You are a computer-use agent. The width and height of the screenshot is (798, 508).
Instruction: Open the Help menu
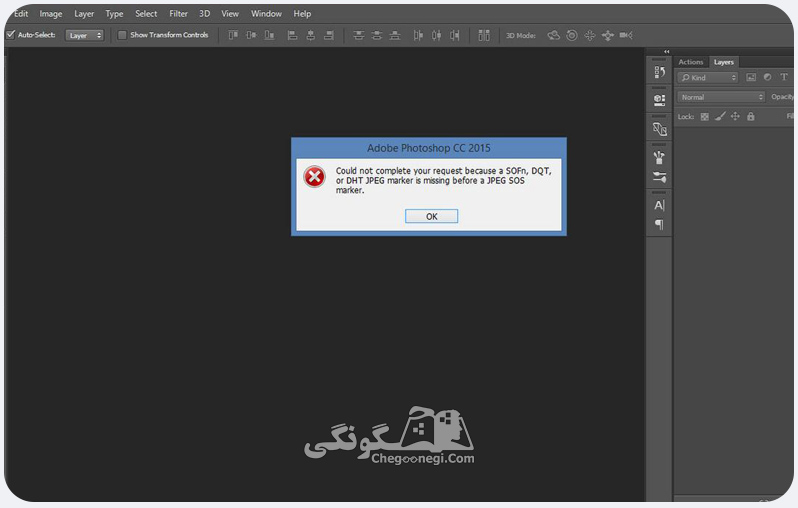(302, 14)
